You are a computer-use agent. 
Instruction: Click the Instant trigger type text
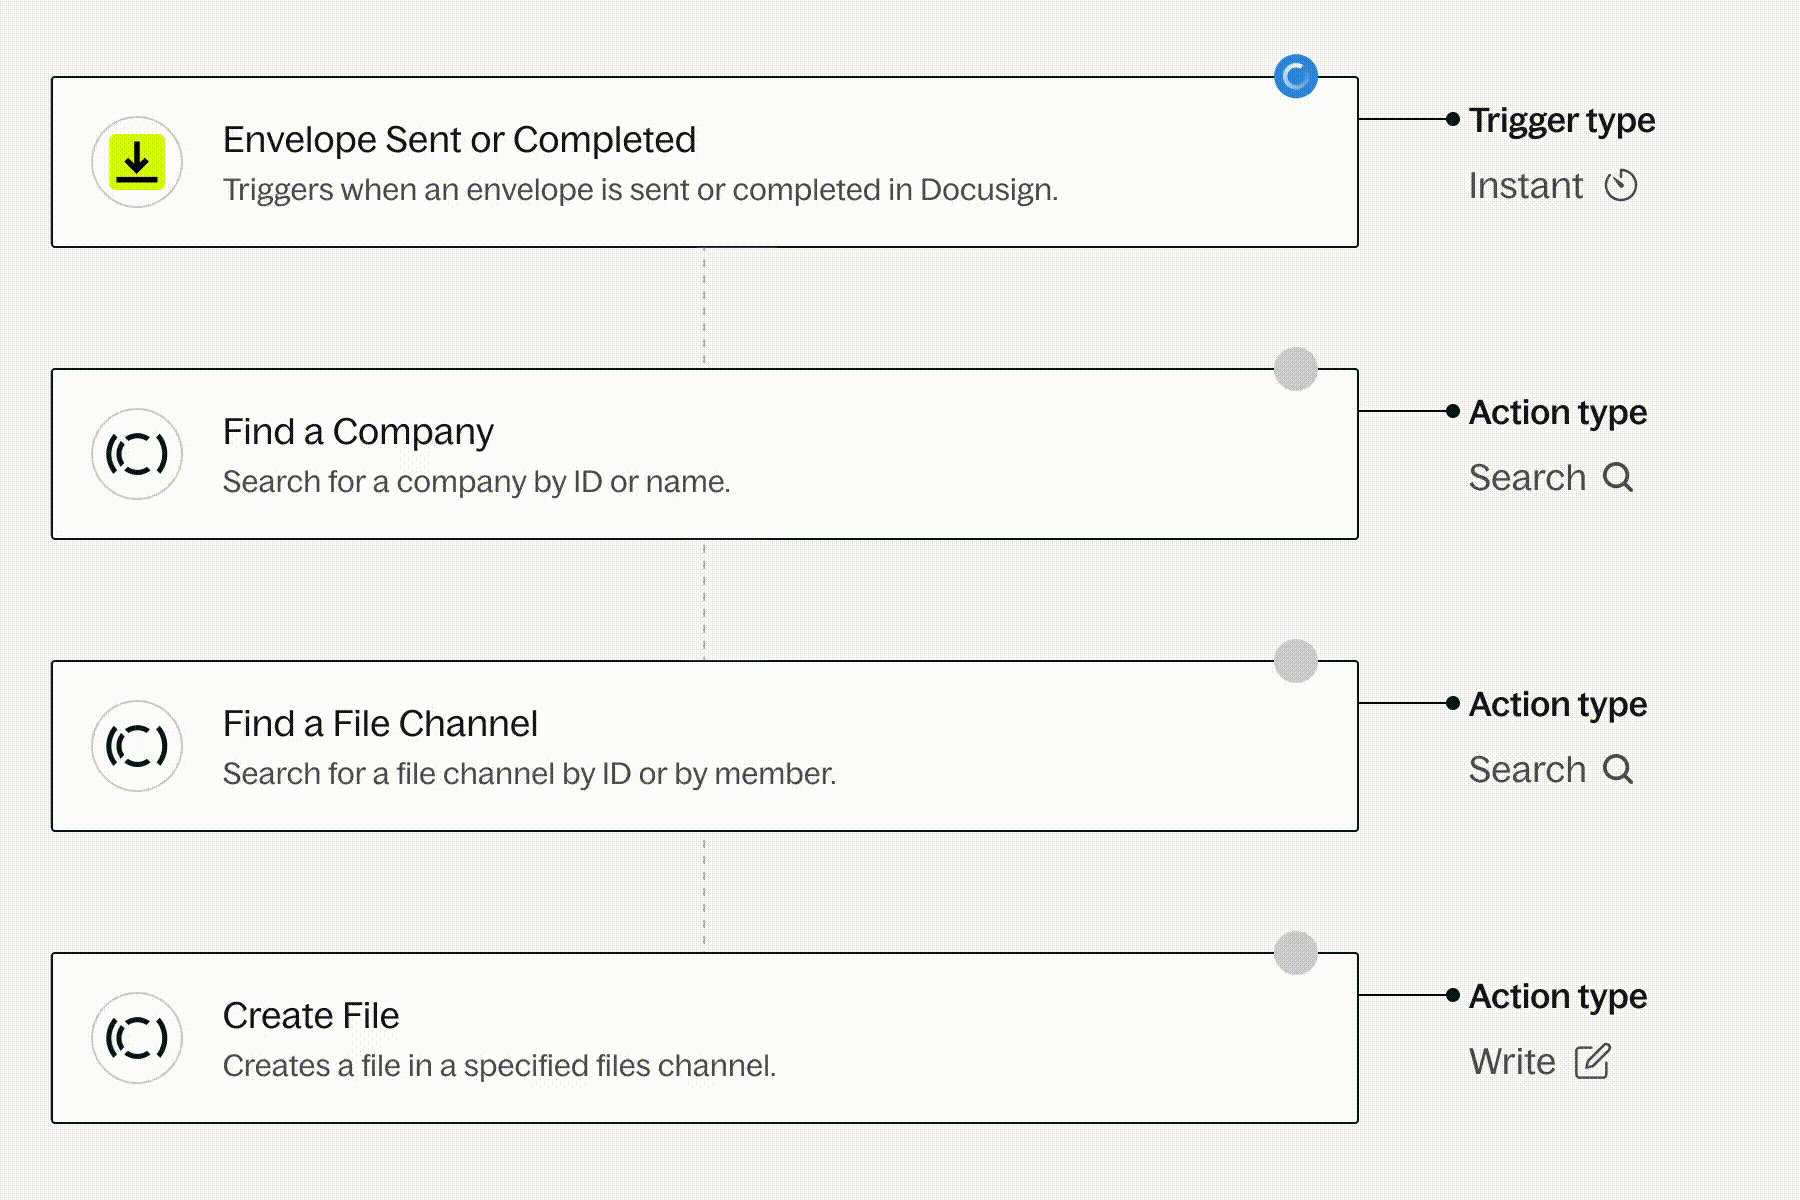[1525, 186]
